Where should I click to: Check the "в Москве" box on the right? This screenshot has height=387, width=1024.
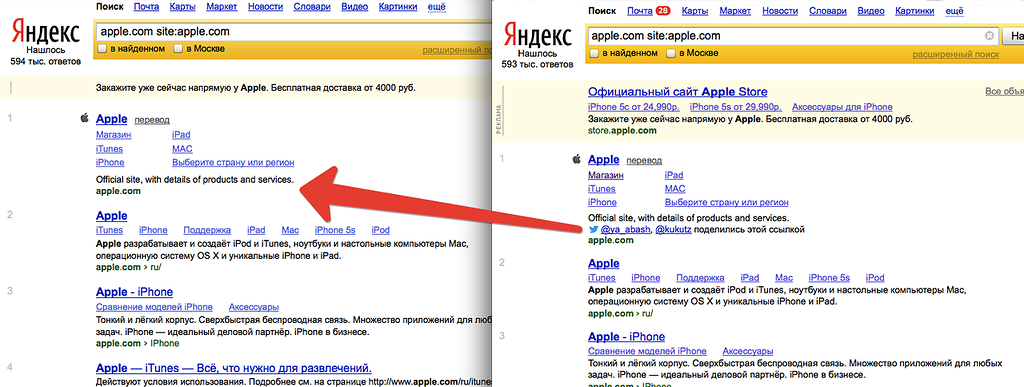pos(670,54)
